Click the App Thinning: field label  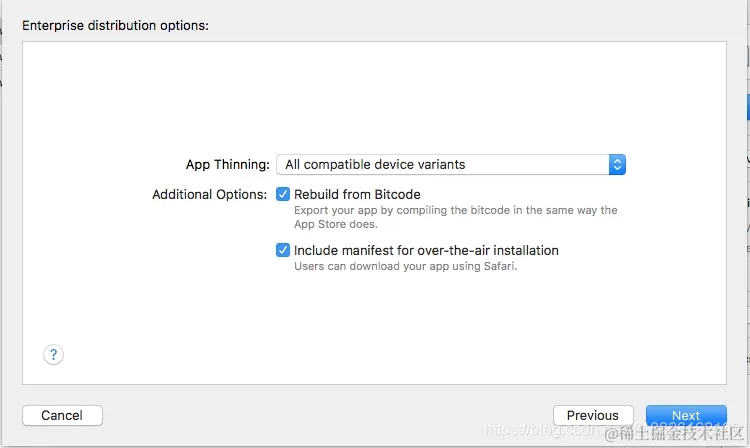(x=228, y=164)
